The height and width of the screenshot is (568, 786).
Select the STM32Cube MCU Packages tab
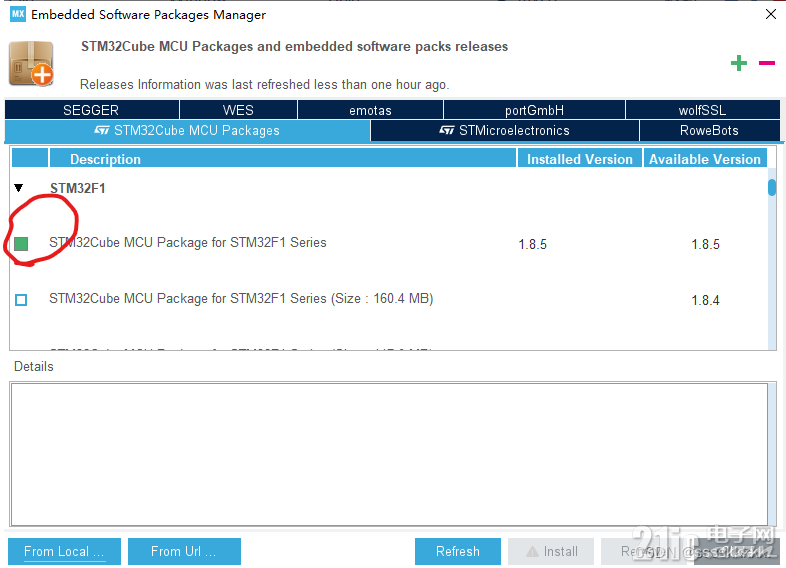187,131
